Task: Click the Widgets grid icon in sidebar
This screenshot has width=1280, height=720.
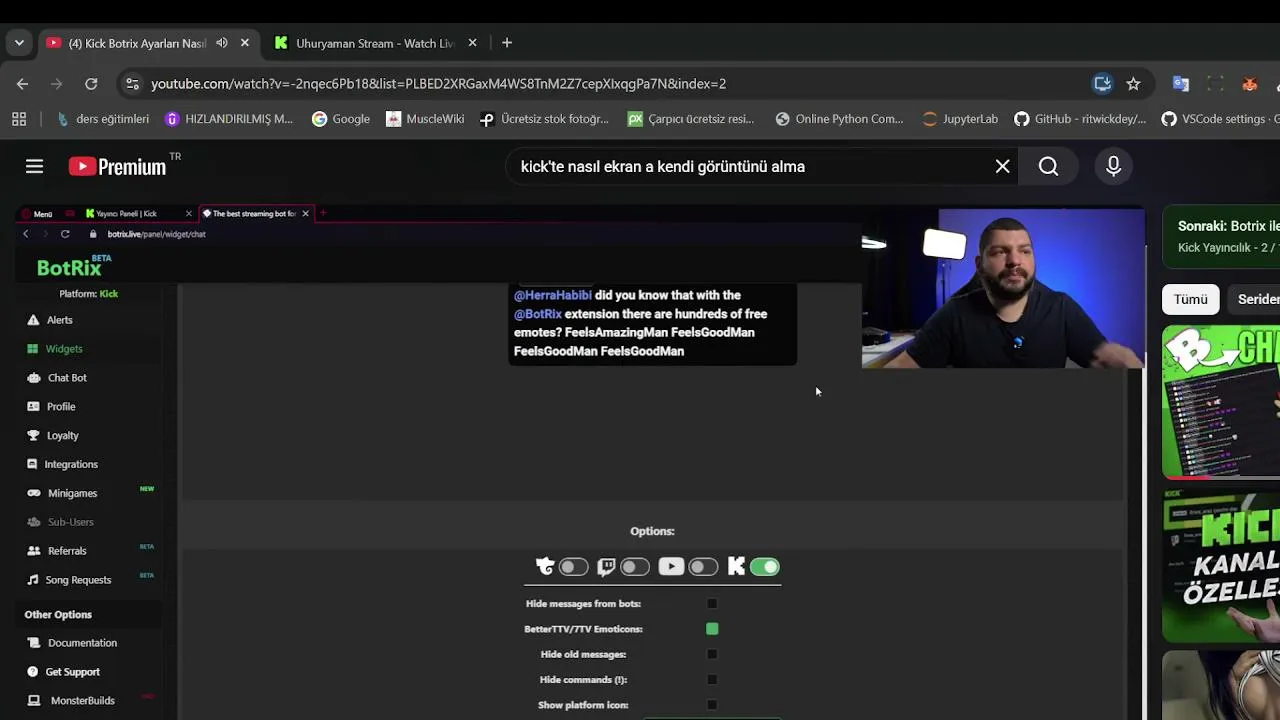Action: [34, 349]
